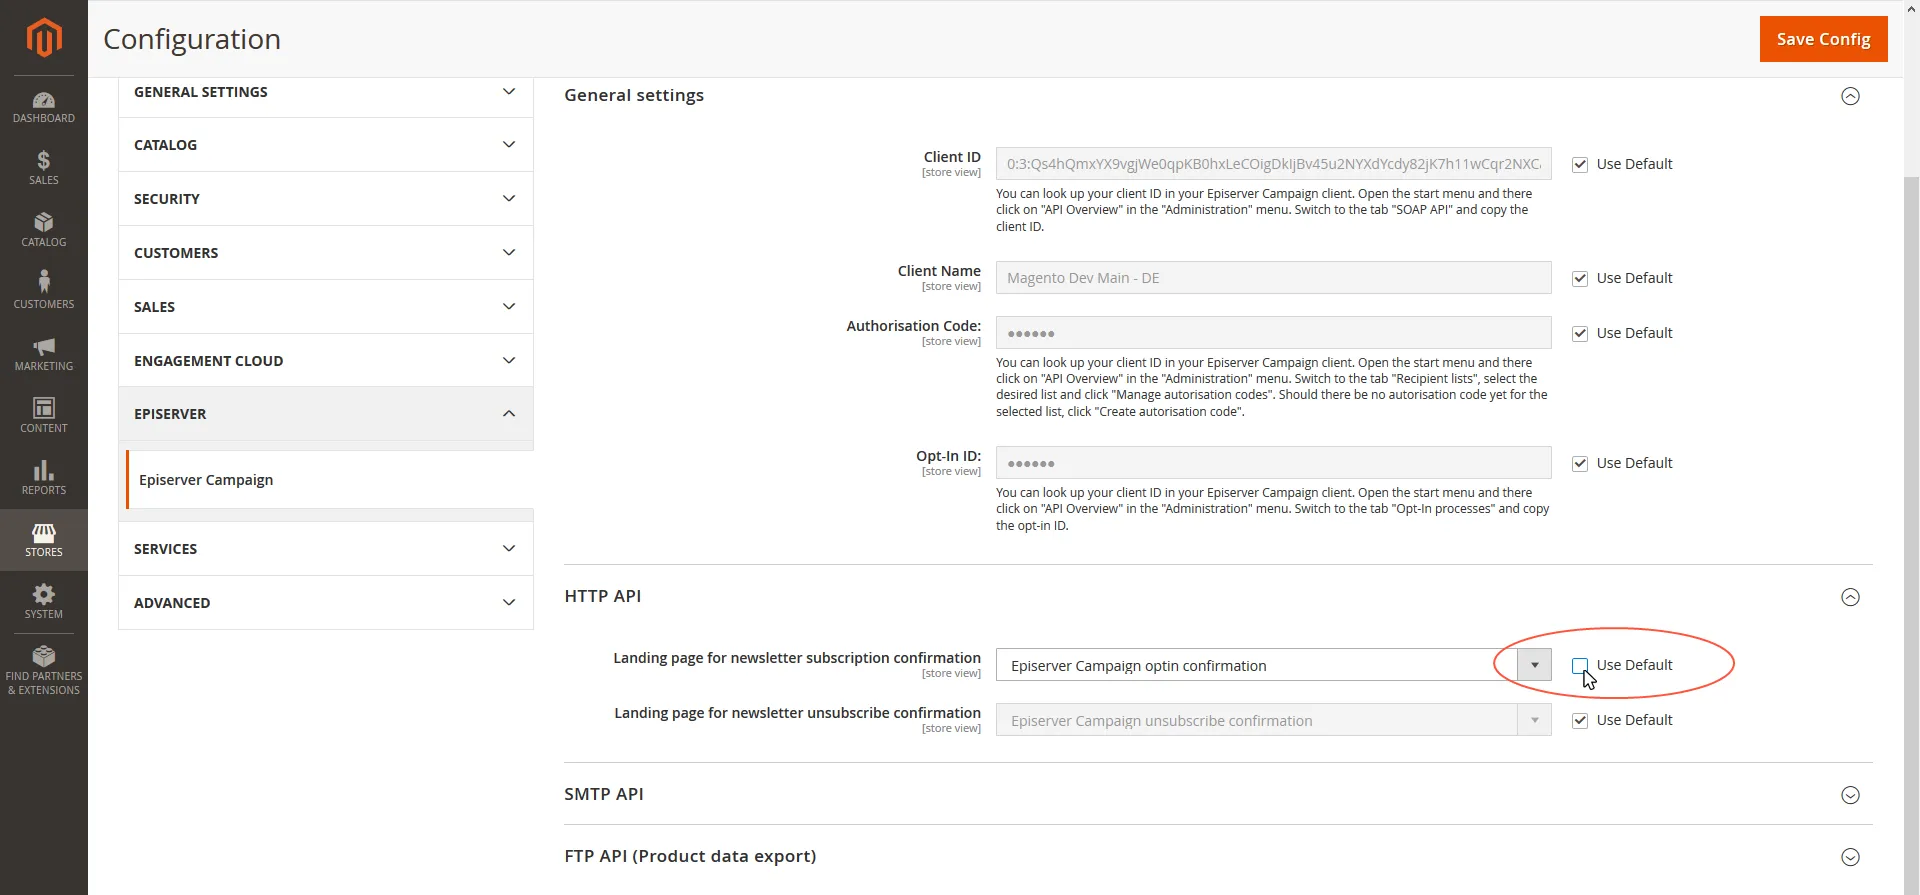This screenshot has width=1920, height=895.
Task: Select the Episerver Campaign tab
Action: click(329, 480)
